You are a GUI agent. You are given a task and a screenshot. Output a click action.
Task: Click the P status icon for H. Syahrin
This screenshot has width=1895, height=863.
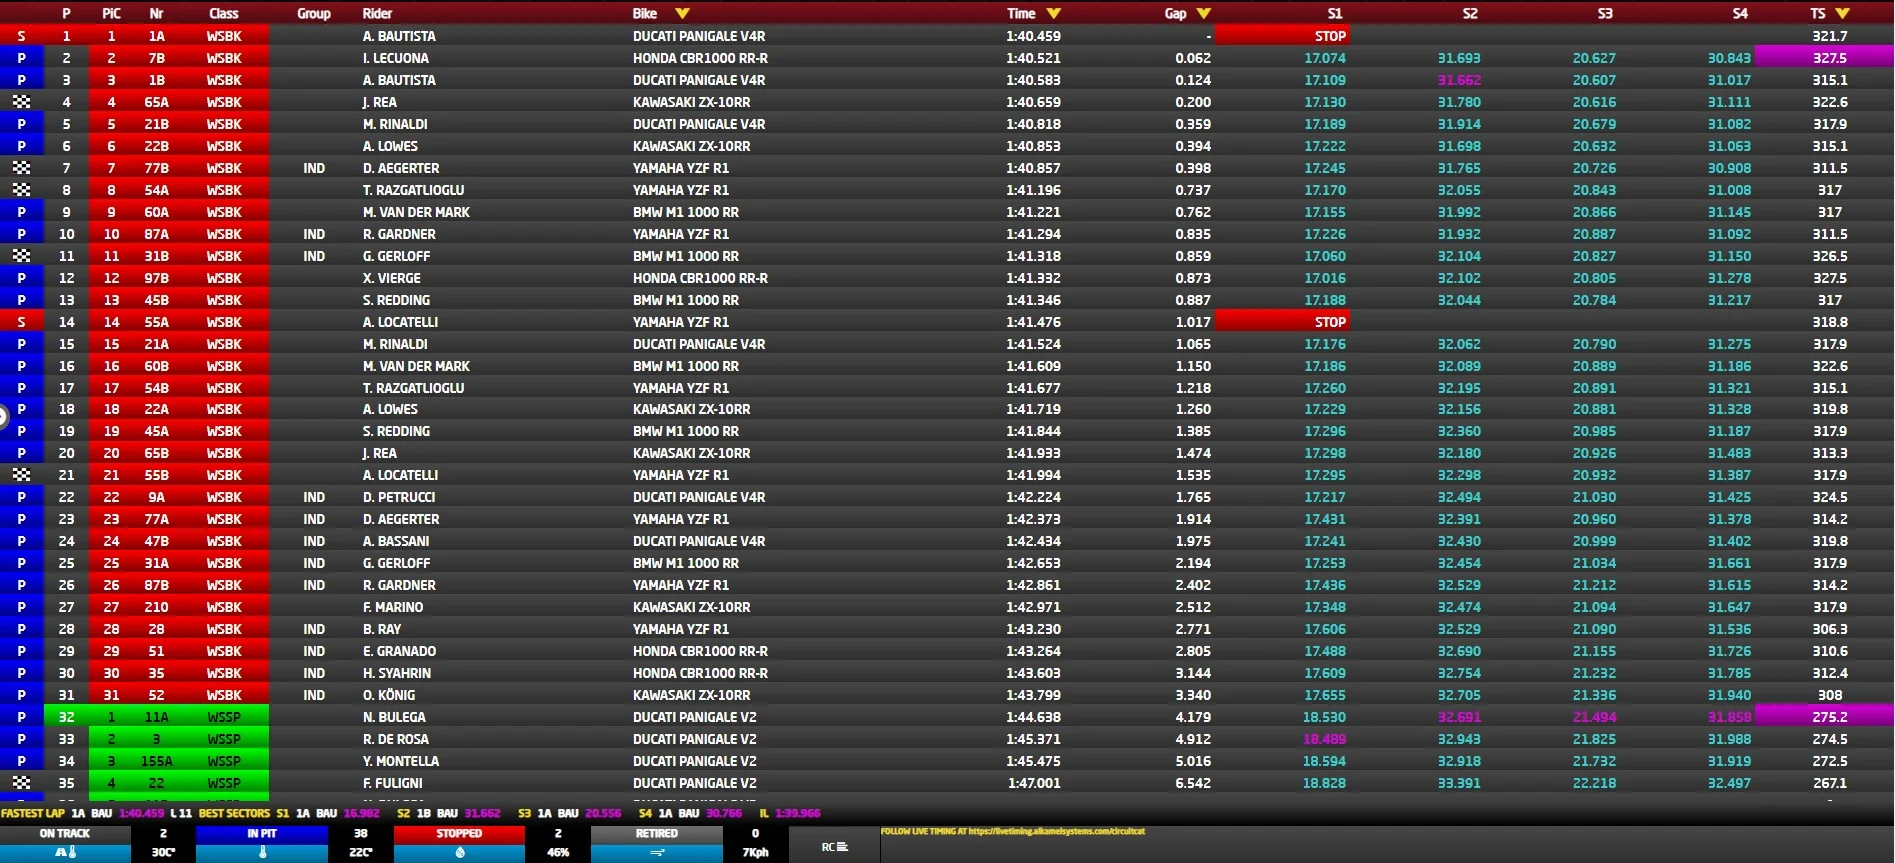click(x=21, y=673)
